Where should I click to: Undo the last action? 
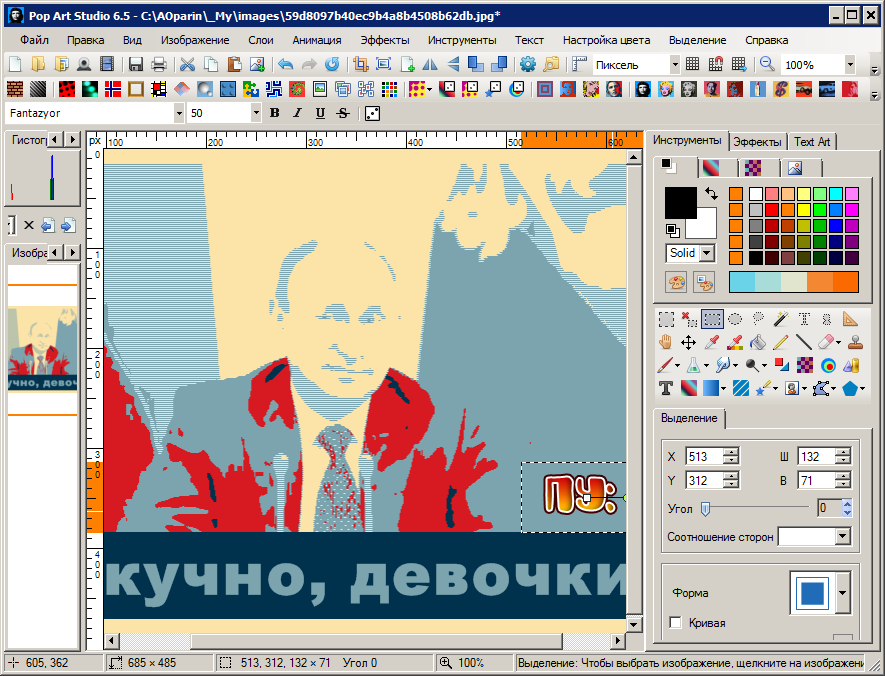286,64
